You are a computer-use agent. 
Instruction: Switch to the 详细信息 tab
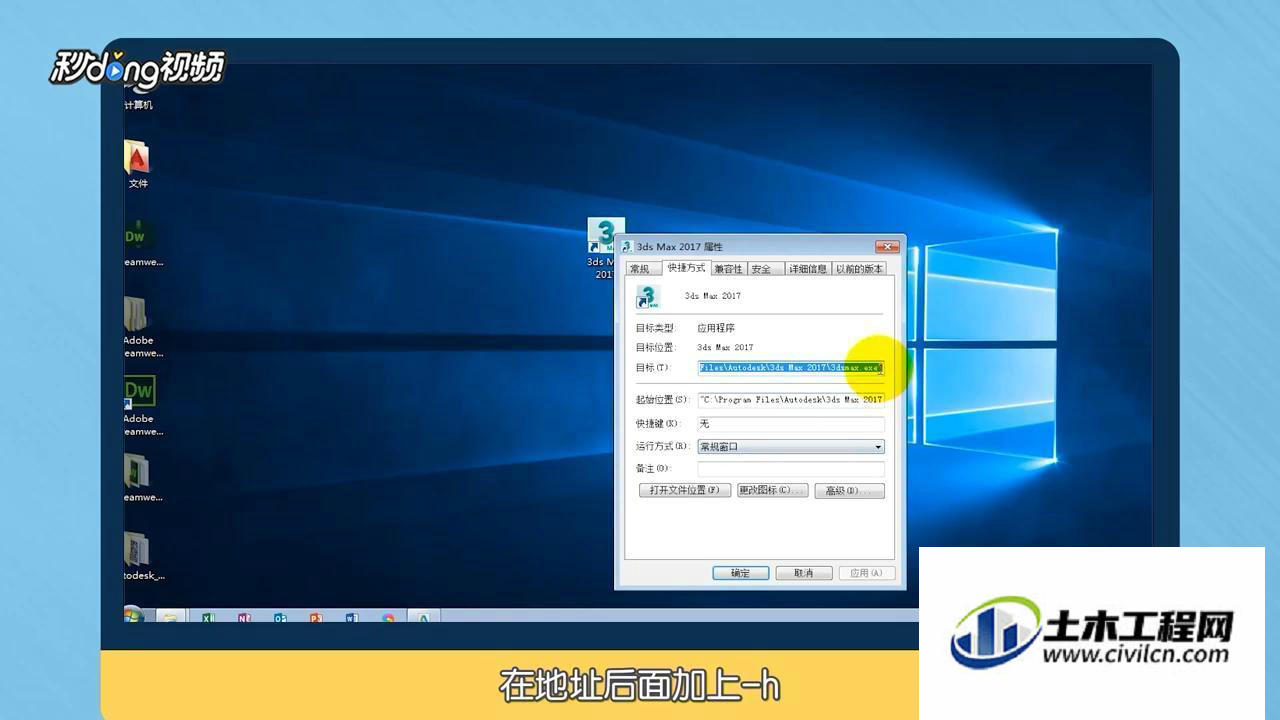[x=807, y=269]
